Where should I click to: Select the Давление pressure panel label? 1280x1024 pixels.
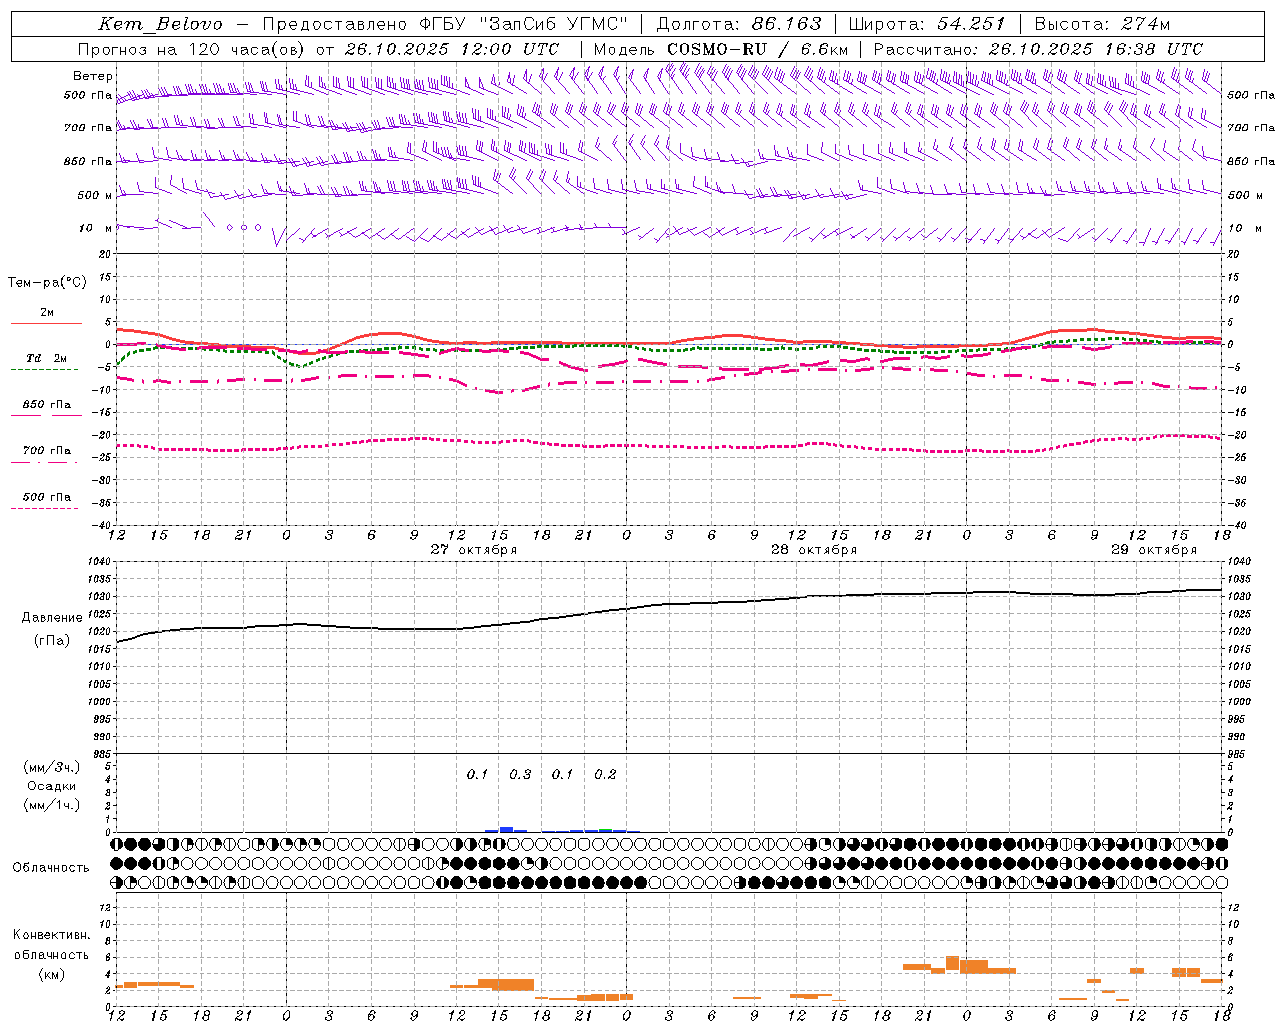pos(52,618)
